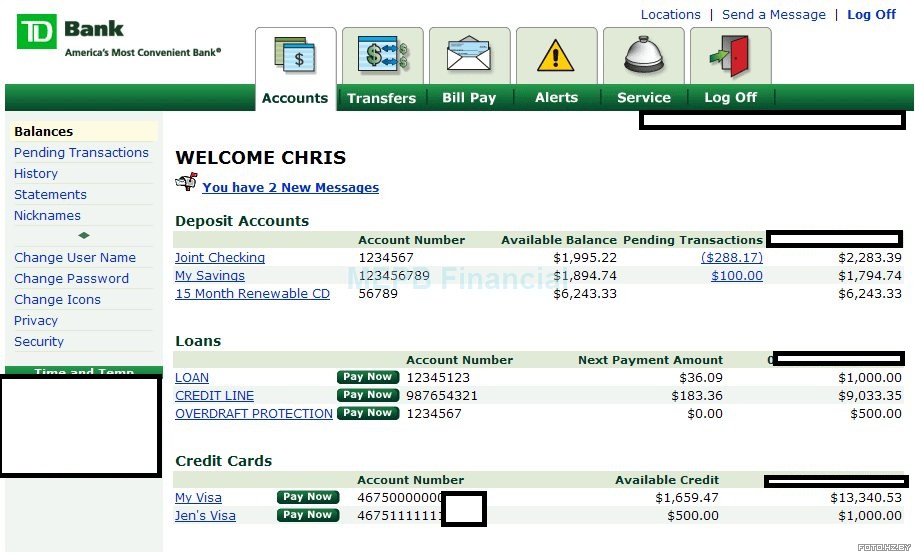This screenshot has height=555, width=915.
Task: Click the $2,283.39 Joint Checking balance
Action: (870, 257)
